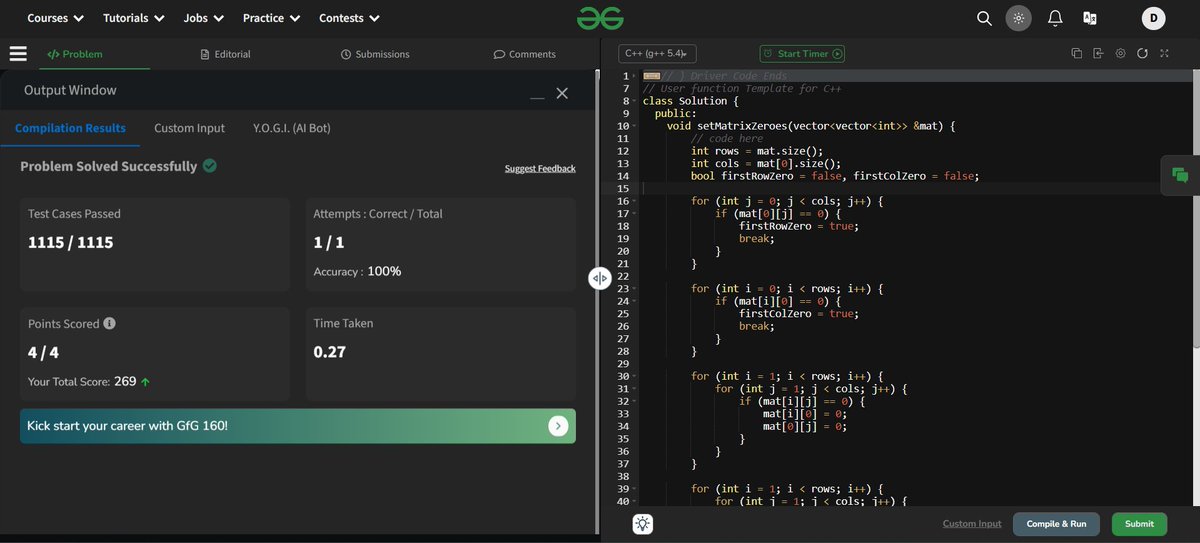
Task: Click the split-pane resize handle icon
Action: 599,278
